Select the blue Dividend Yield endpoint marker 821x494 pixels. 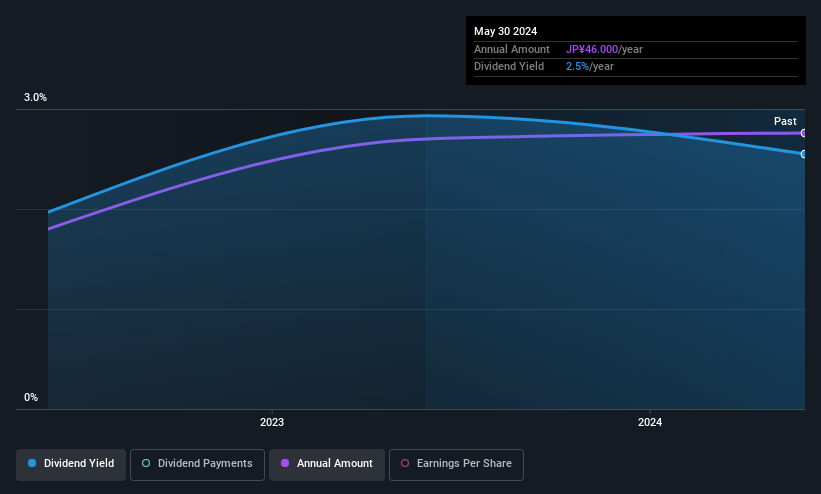pos(803,154)
